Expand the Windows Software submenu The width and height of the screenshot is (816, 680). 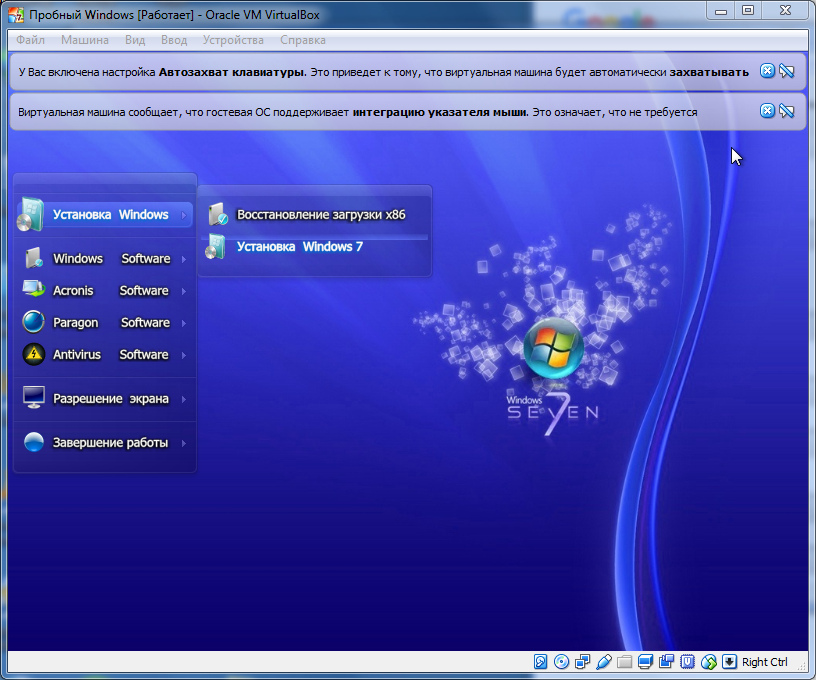[185, 258]
